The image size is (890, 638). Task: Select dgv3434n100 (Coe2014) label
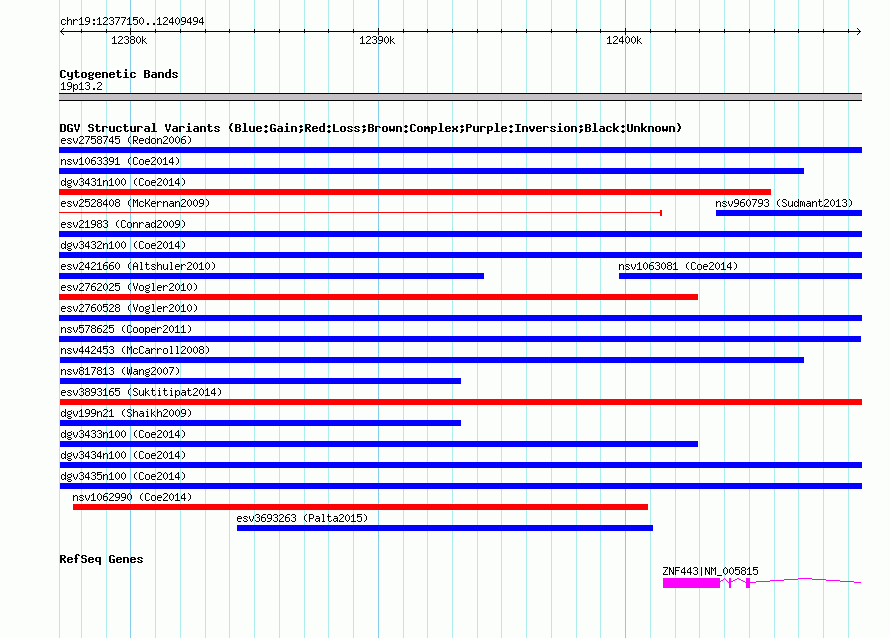[x=123, y=455]
